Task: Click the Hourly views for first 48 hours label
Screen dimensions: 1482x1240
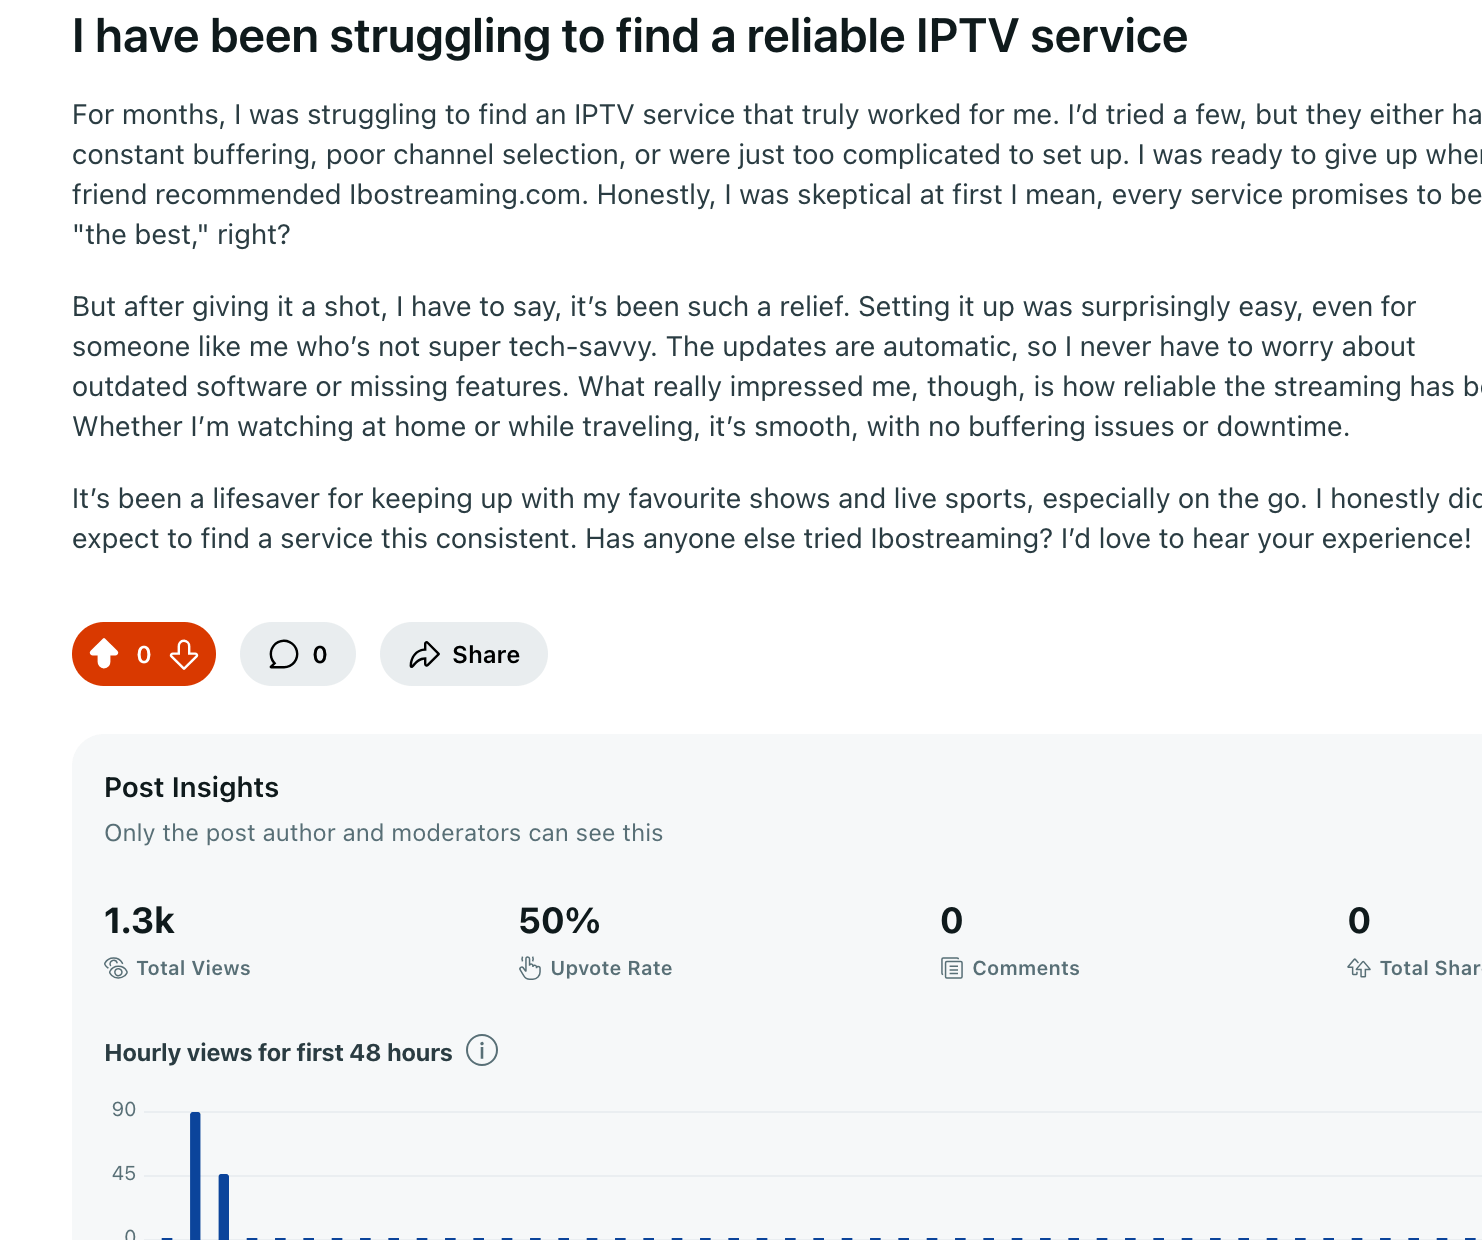Action: (278, 1053)
